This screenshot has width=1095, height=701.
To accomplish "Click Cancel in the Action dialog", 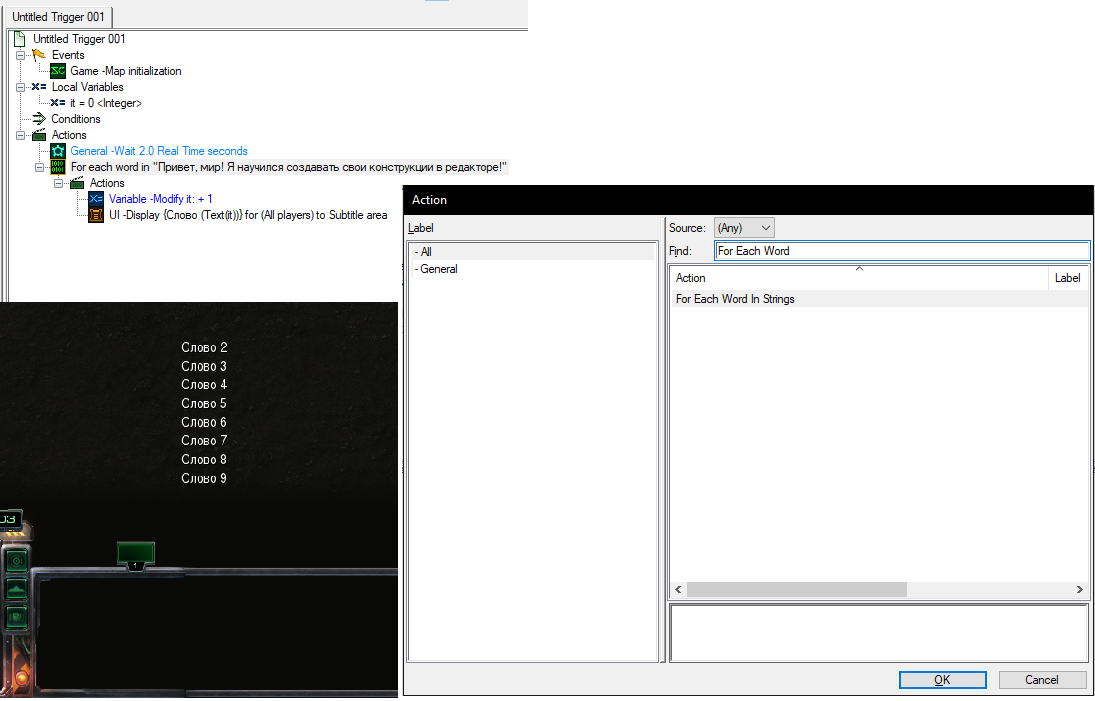I will pyautogui.click(x=1041, y=680).
